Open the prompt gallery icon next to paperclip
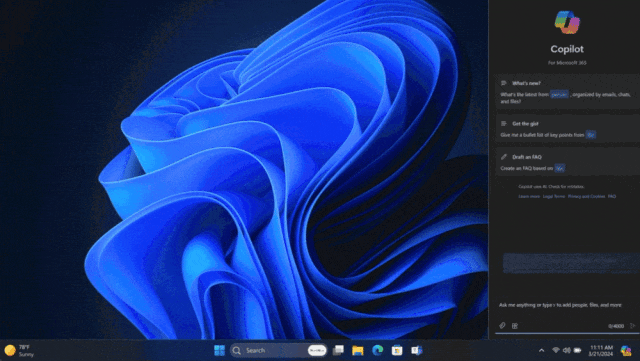Viewport: 640px width, 361px height. 515,326
